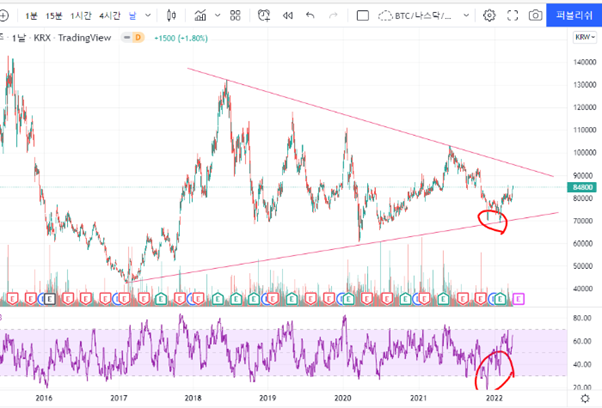Start bar replay with rewind icon
602x408 pixels.
pyautogui.click(x=288, y=15)
